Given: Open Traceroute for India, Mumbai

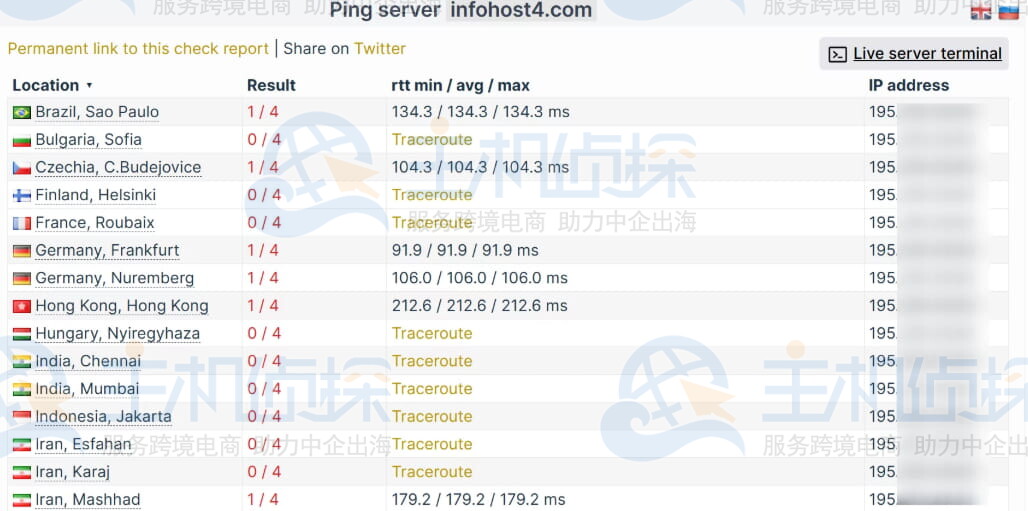Looking at the screenshot, I should pos(432,389).
